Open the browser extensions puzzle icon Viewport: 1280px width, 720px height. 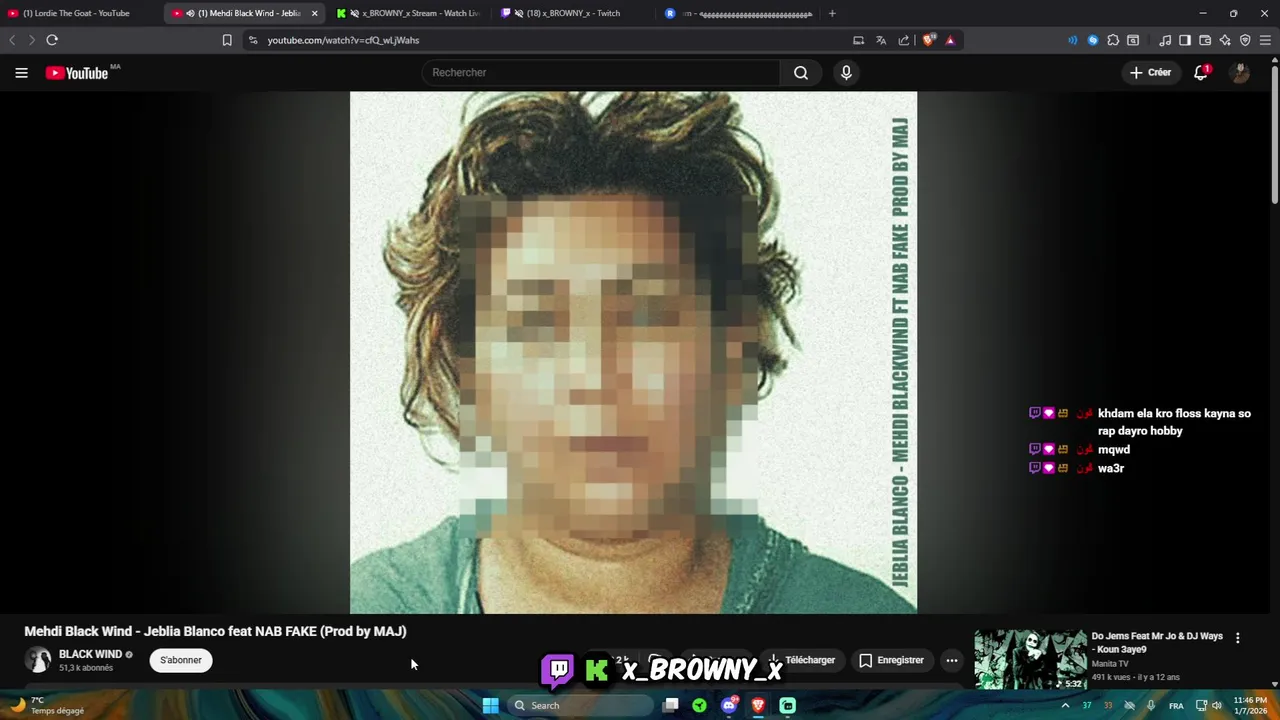pyautogui.click(x=1113, y=40)
